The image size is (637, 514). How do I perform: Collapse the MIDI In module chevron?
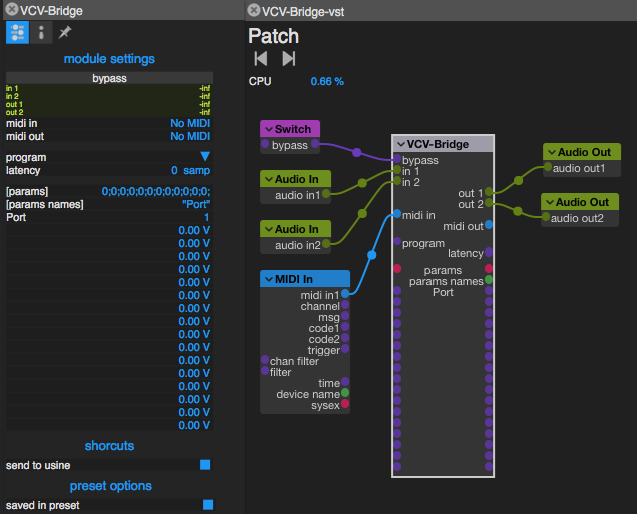[269, 279]
